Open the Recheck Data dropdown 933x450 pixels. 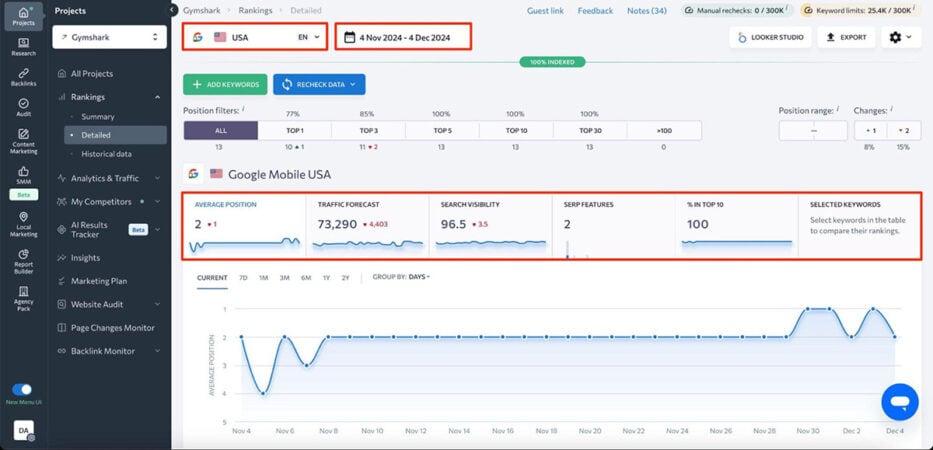click(x=320, y=85)
